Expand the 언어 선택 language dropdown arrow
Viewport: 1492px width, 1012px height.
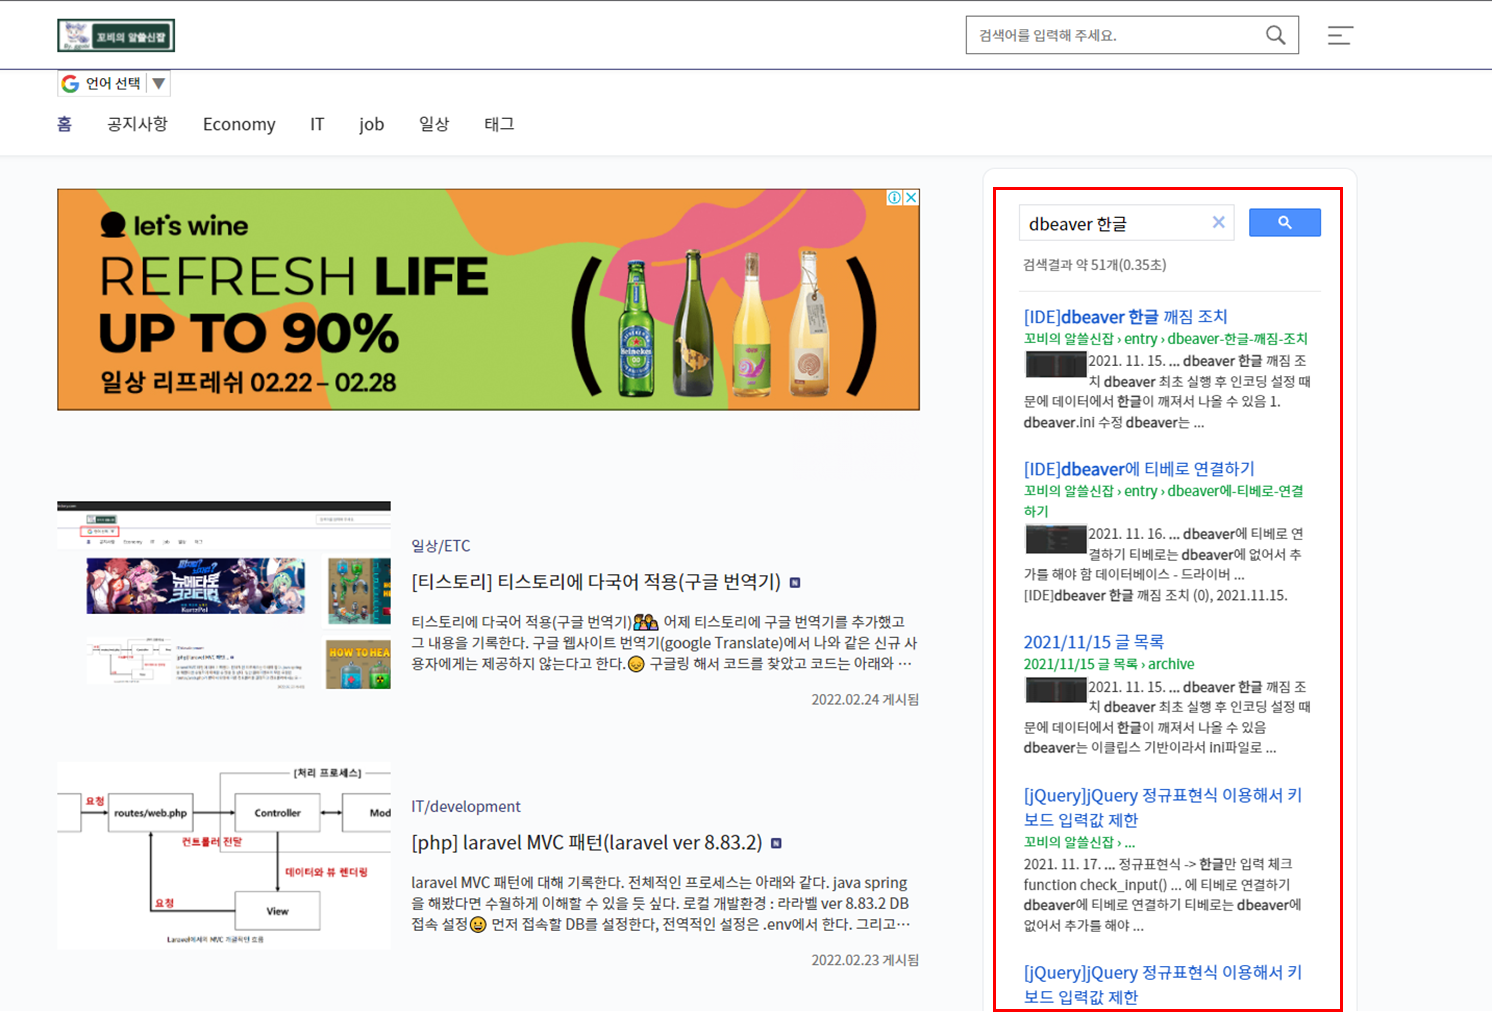[158, 84]
